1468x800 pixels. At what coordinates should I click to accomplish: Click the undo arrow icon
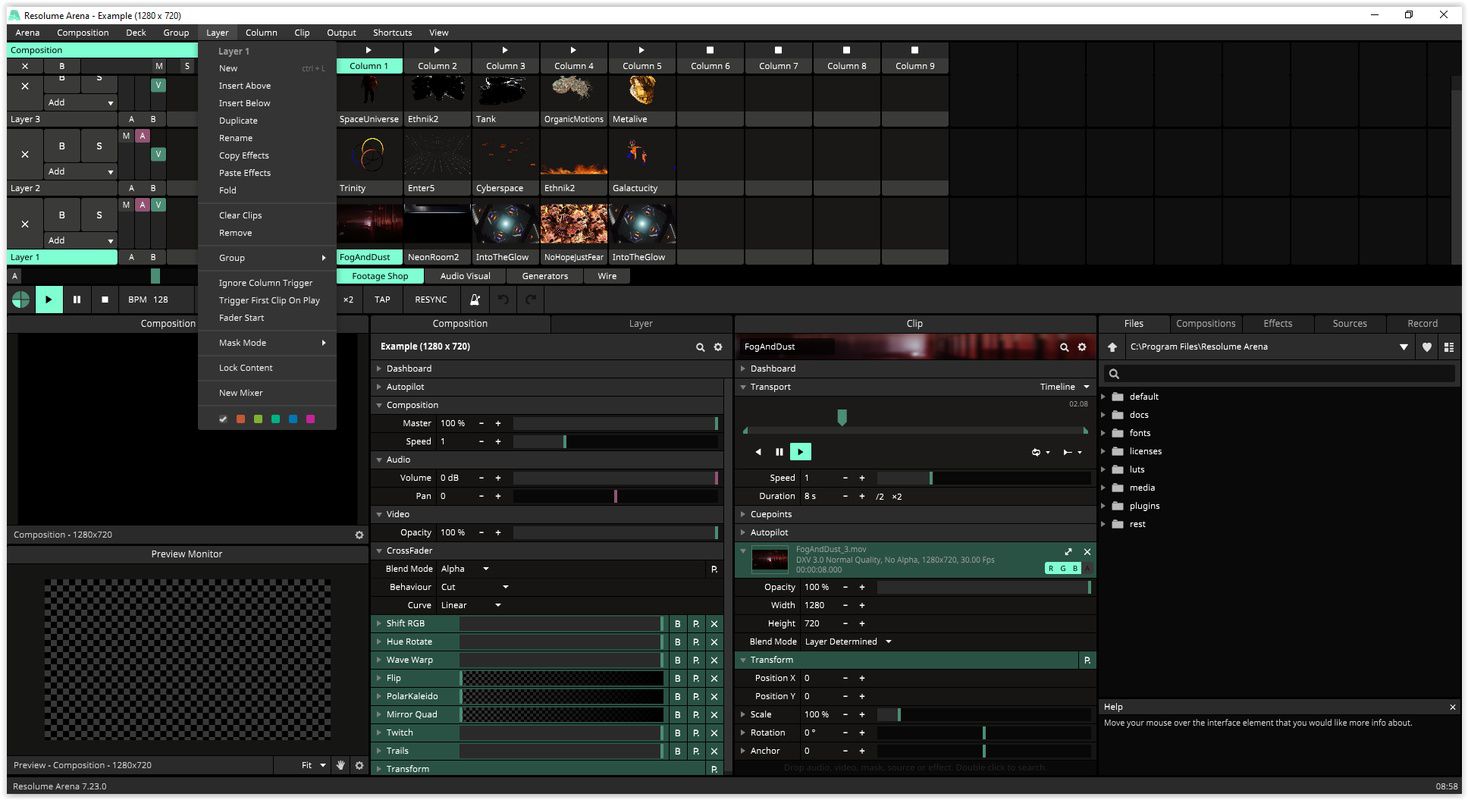[x=503, y=299]
